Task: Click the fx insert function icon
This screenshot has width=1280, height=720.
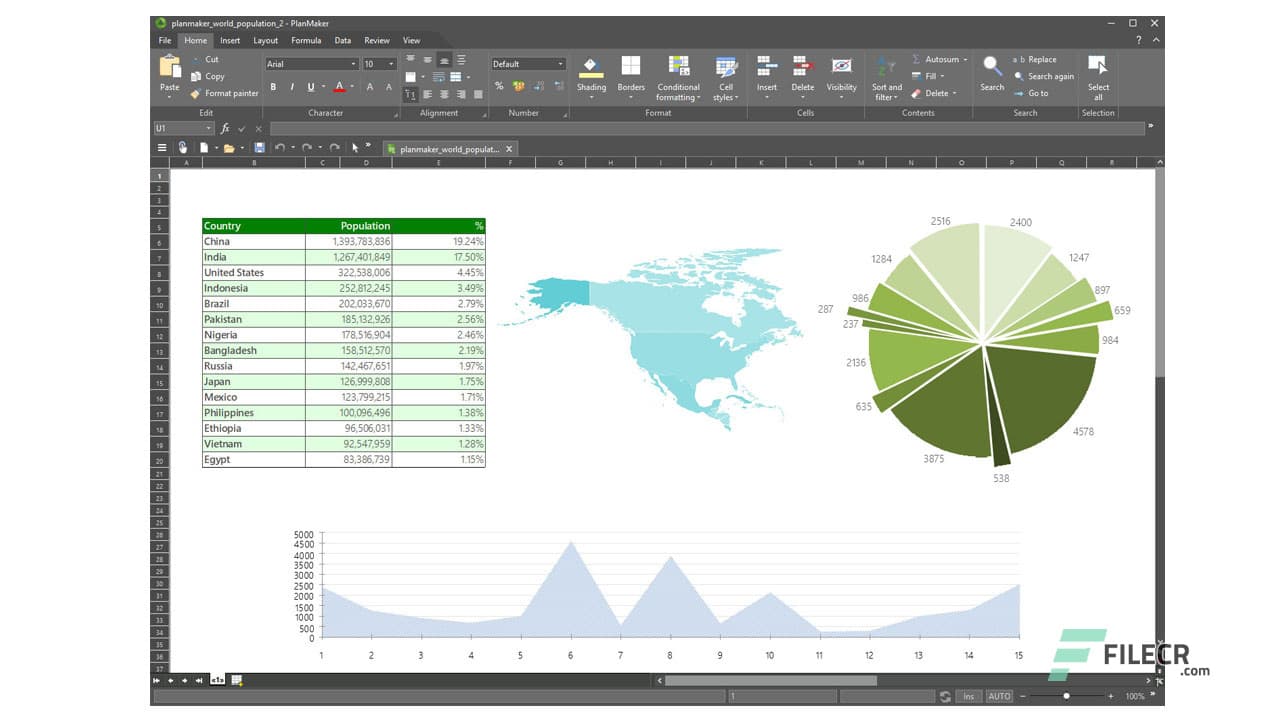Action: (x=225, y=128)
